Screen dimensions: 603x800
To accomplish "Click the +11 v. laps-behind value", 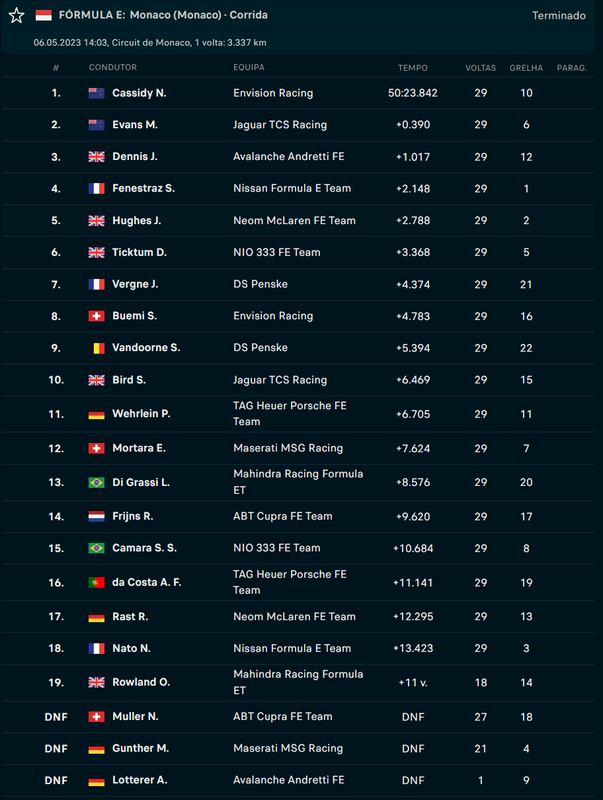I will tap(413, 682).
